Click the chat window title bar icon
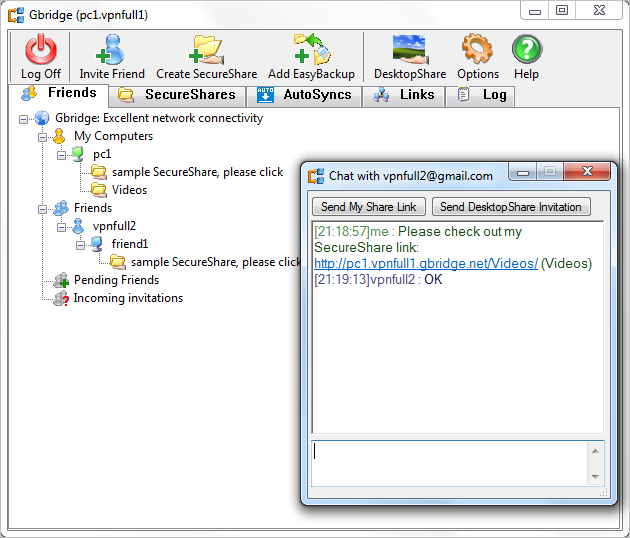Screen dimensions: 630x538 tap(316, 176)
